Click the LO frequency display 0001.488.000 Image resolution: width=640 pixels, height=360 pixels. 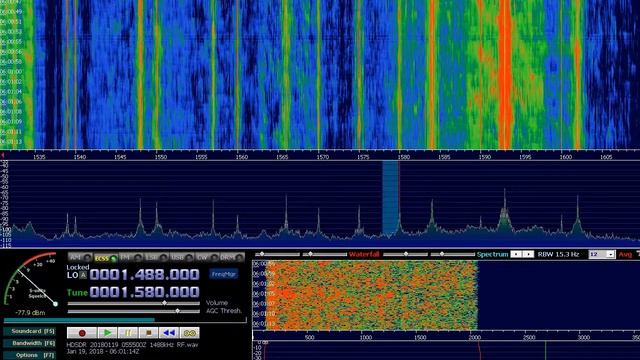(x=144, y=275)
